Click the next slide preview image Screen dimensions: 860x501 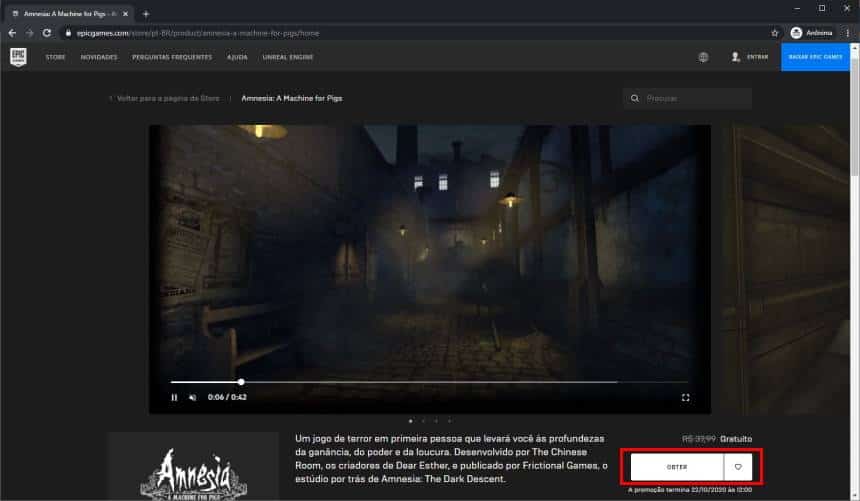pyautogui.click(x=785, y=269)
